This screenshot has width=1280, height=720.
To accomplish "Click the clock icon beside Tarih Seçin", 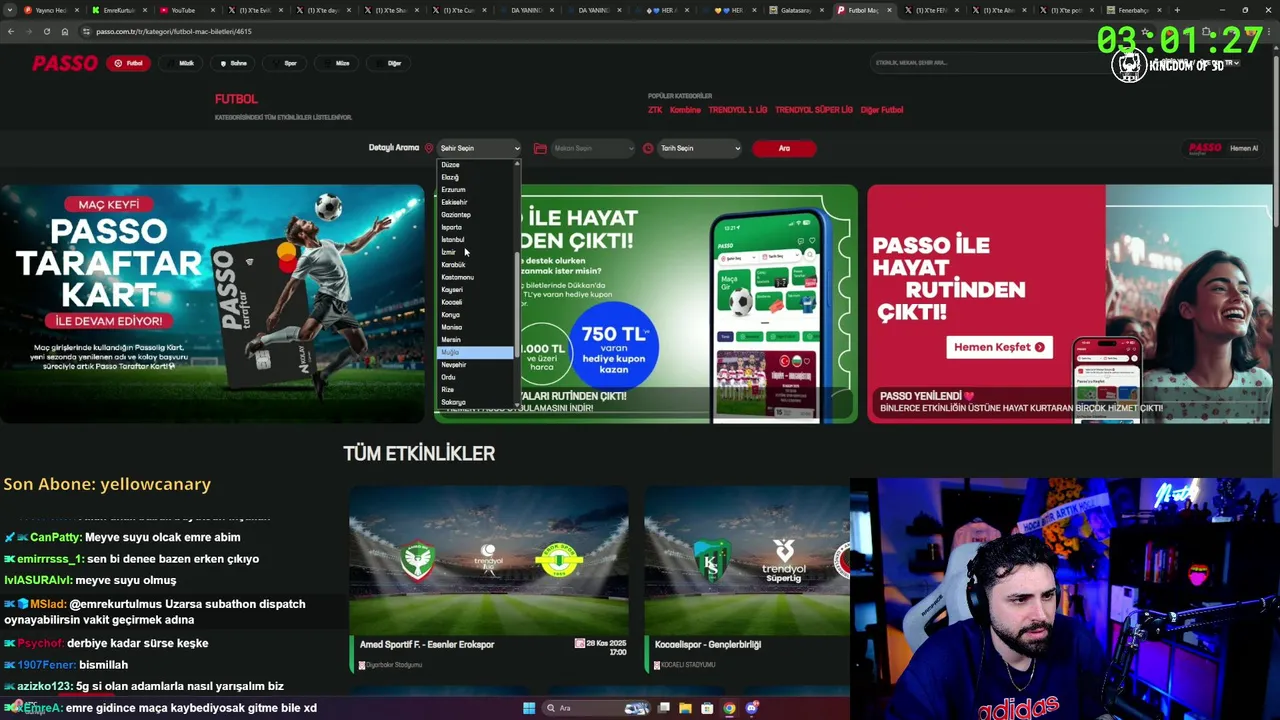I will click(x=648, y=148).
